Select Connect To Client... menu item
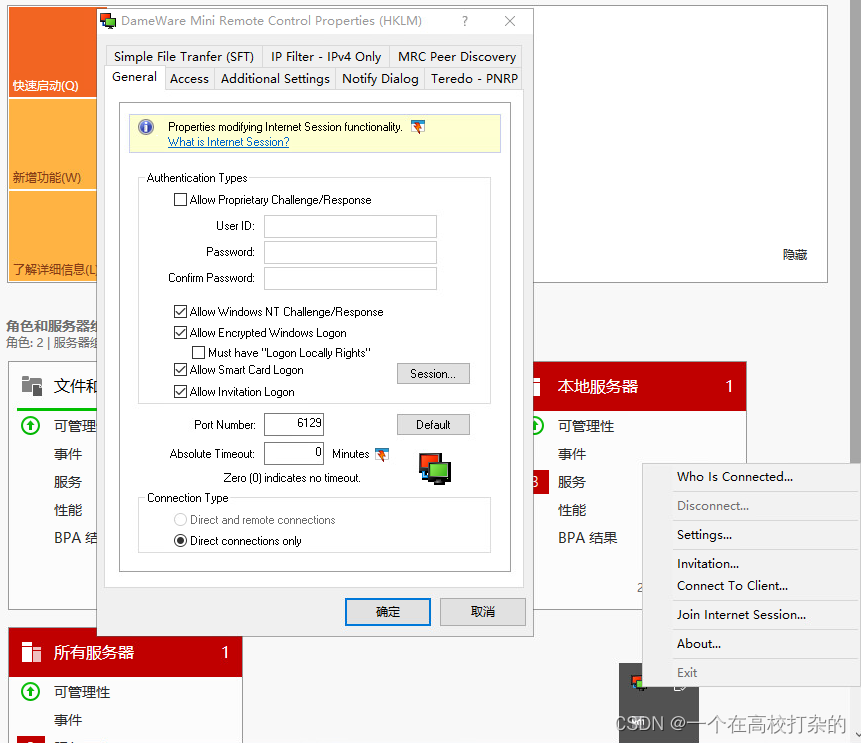This screenshot has width=861, height=743. click(750, 586)
